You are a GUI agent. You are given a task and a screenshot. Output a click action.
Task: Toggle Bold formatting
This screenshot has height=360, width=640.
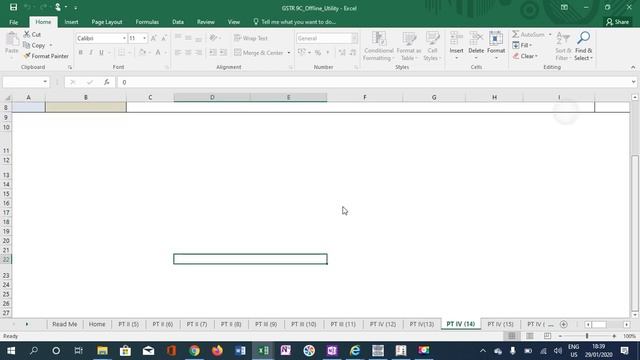tap(80, 53)
